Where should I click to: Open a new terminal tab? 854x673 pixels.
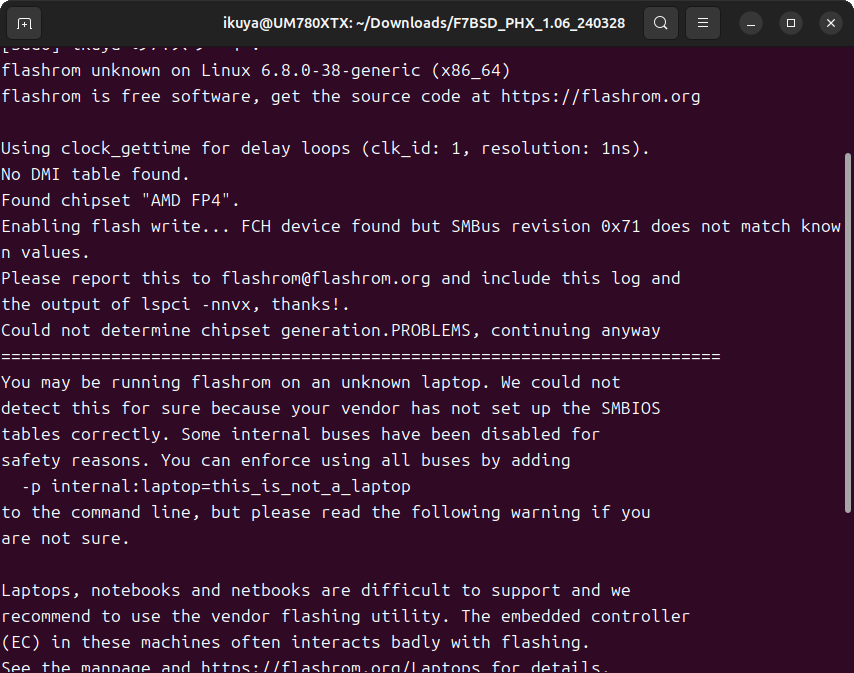pos(25,22)
